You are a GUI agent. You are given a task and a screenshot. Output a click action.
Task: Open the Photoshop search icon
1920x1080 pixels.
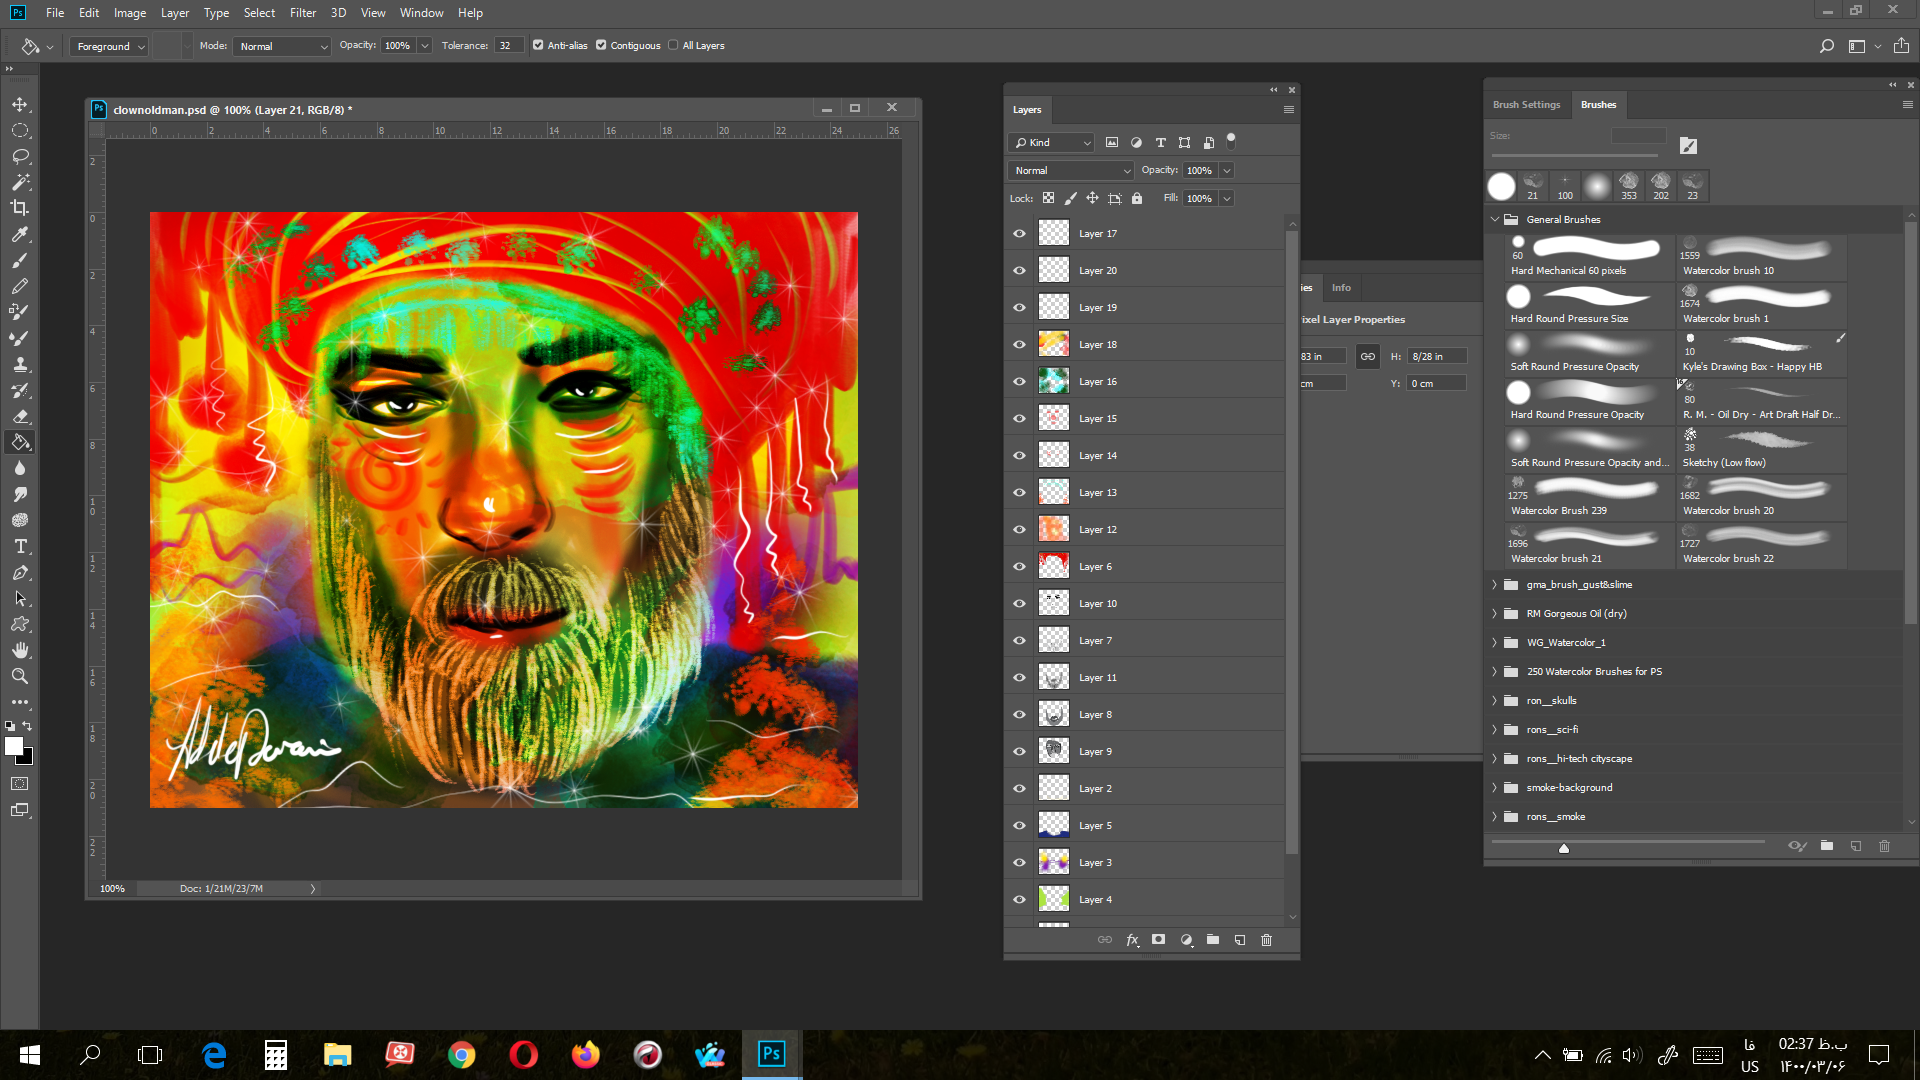coord(1826,46)
